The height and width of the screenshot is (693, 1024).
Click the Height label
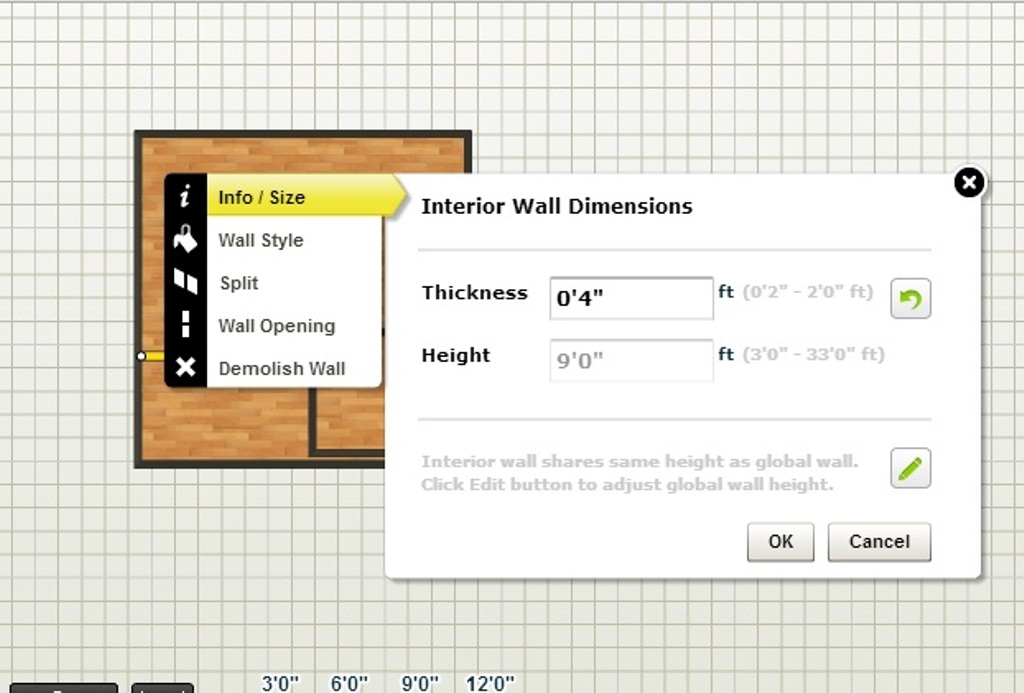pyautogui.click(x=456, y=355)
